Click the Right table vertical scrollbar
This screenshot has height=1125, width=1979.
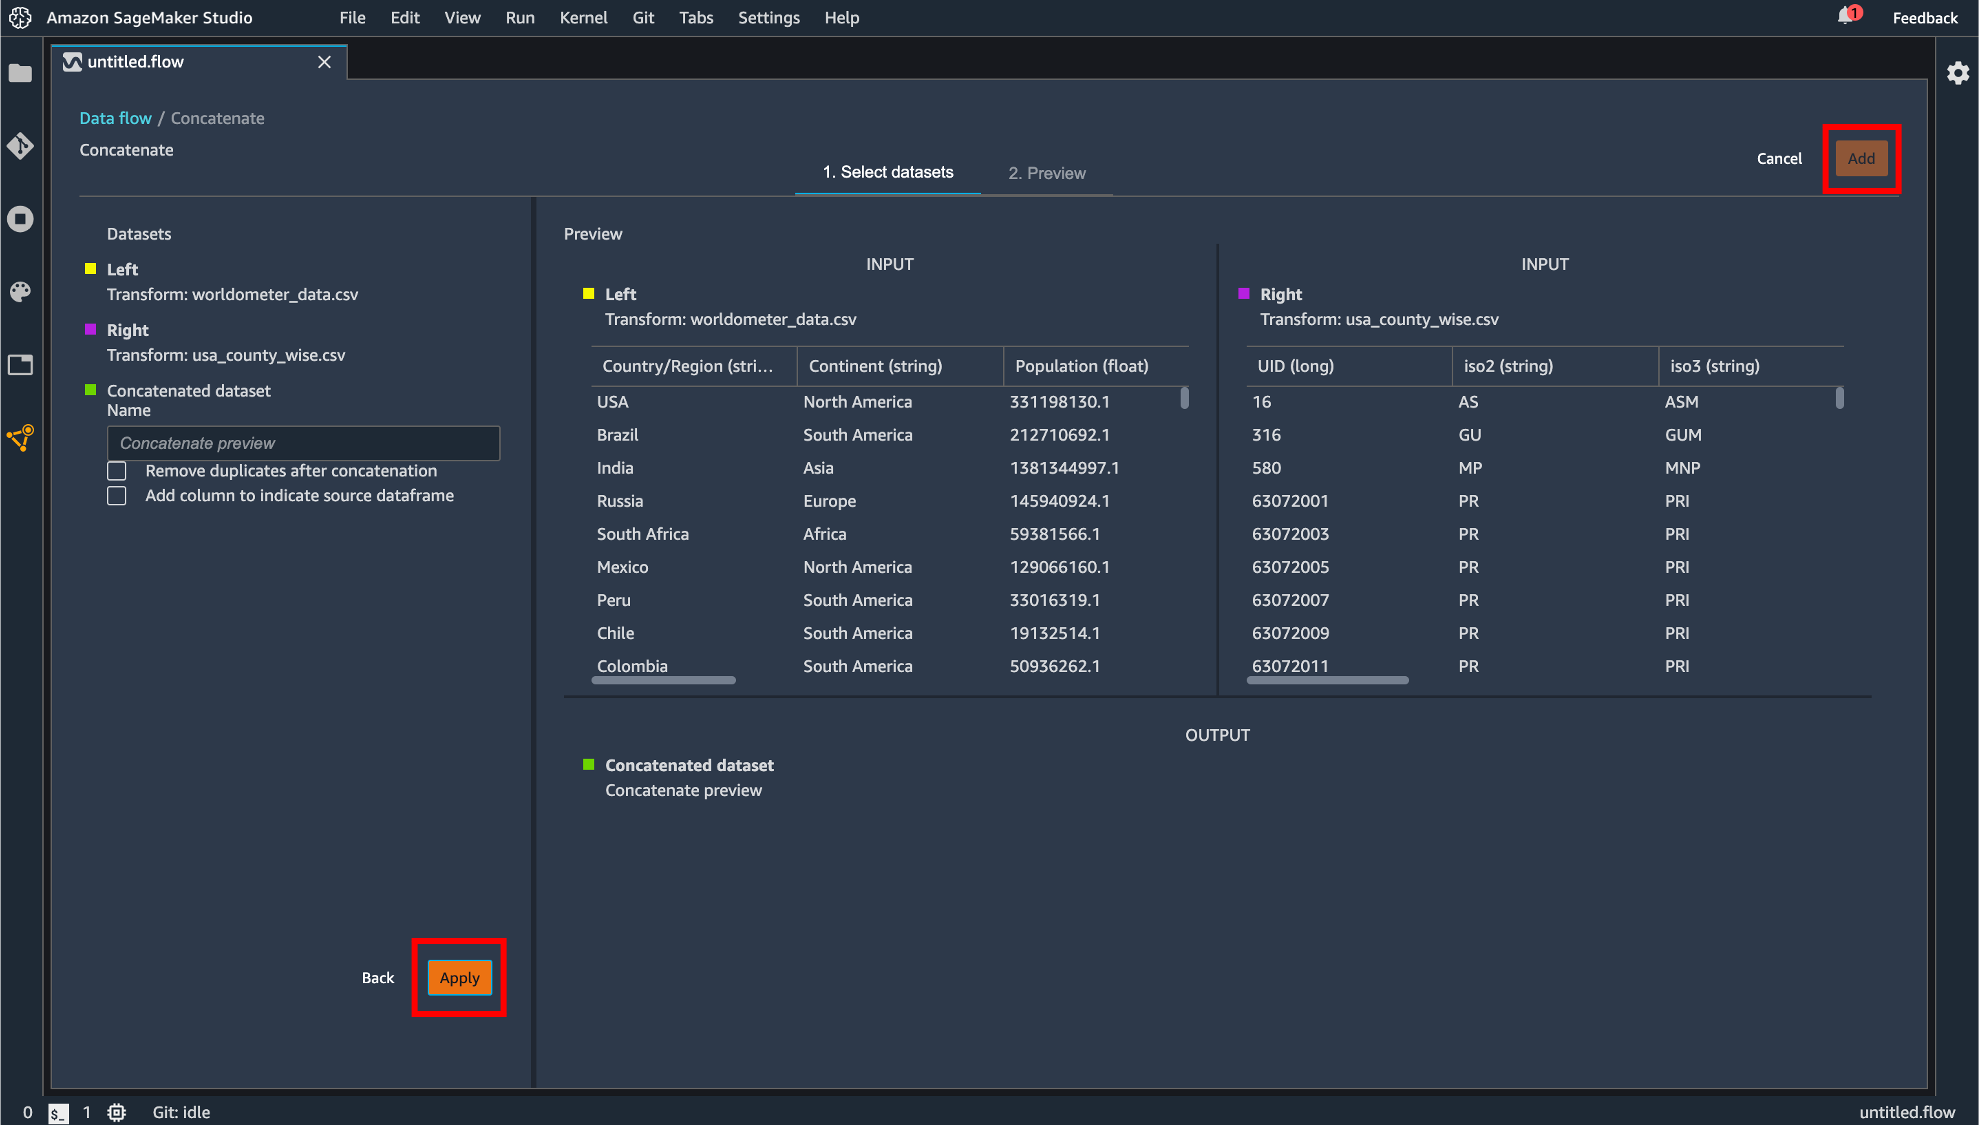[1839, 398]
